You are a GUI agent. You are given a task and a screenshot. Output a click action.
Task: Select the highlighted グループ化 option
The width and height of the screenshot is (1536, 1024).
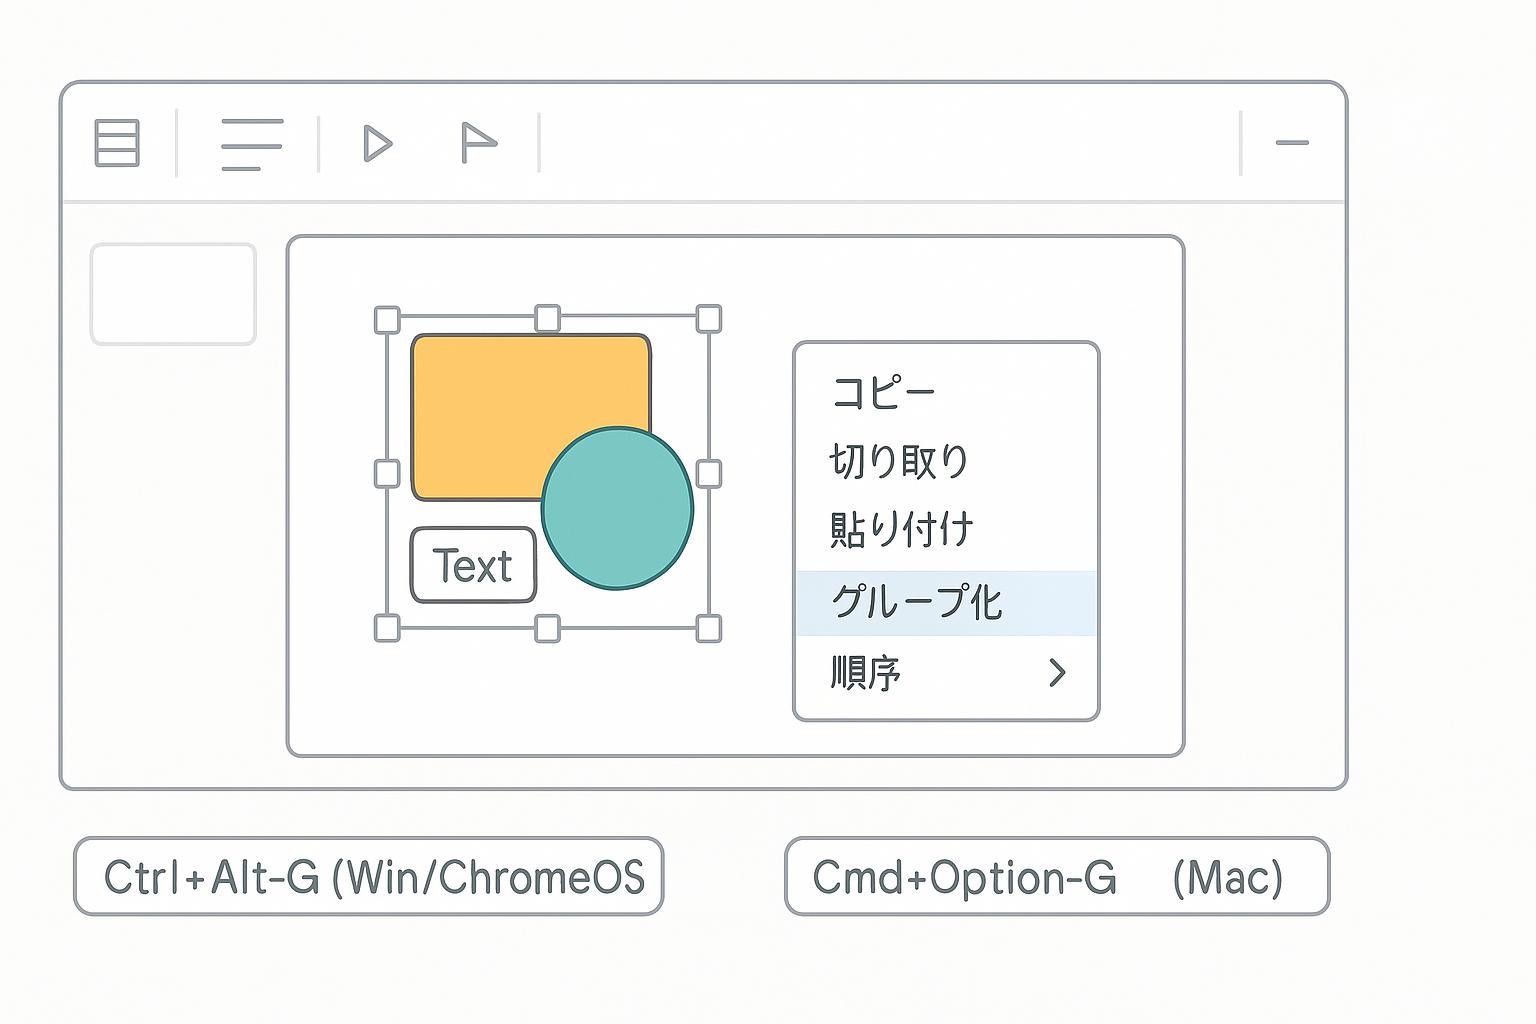(917, 602)
